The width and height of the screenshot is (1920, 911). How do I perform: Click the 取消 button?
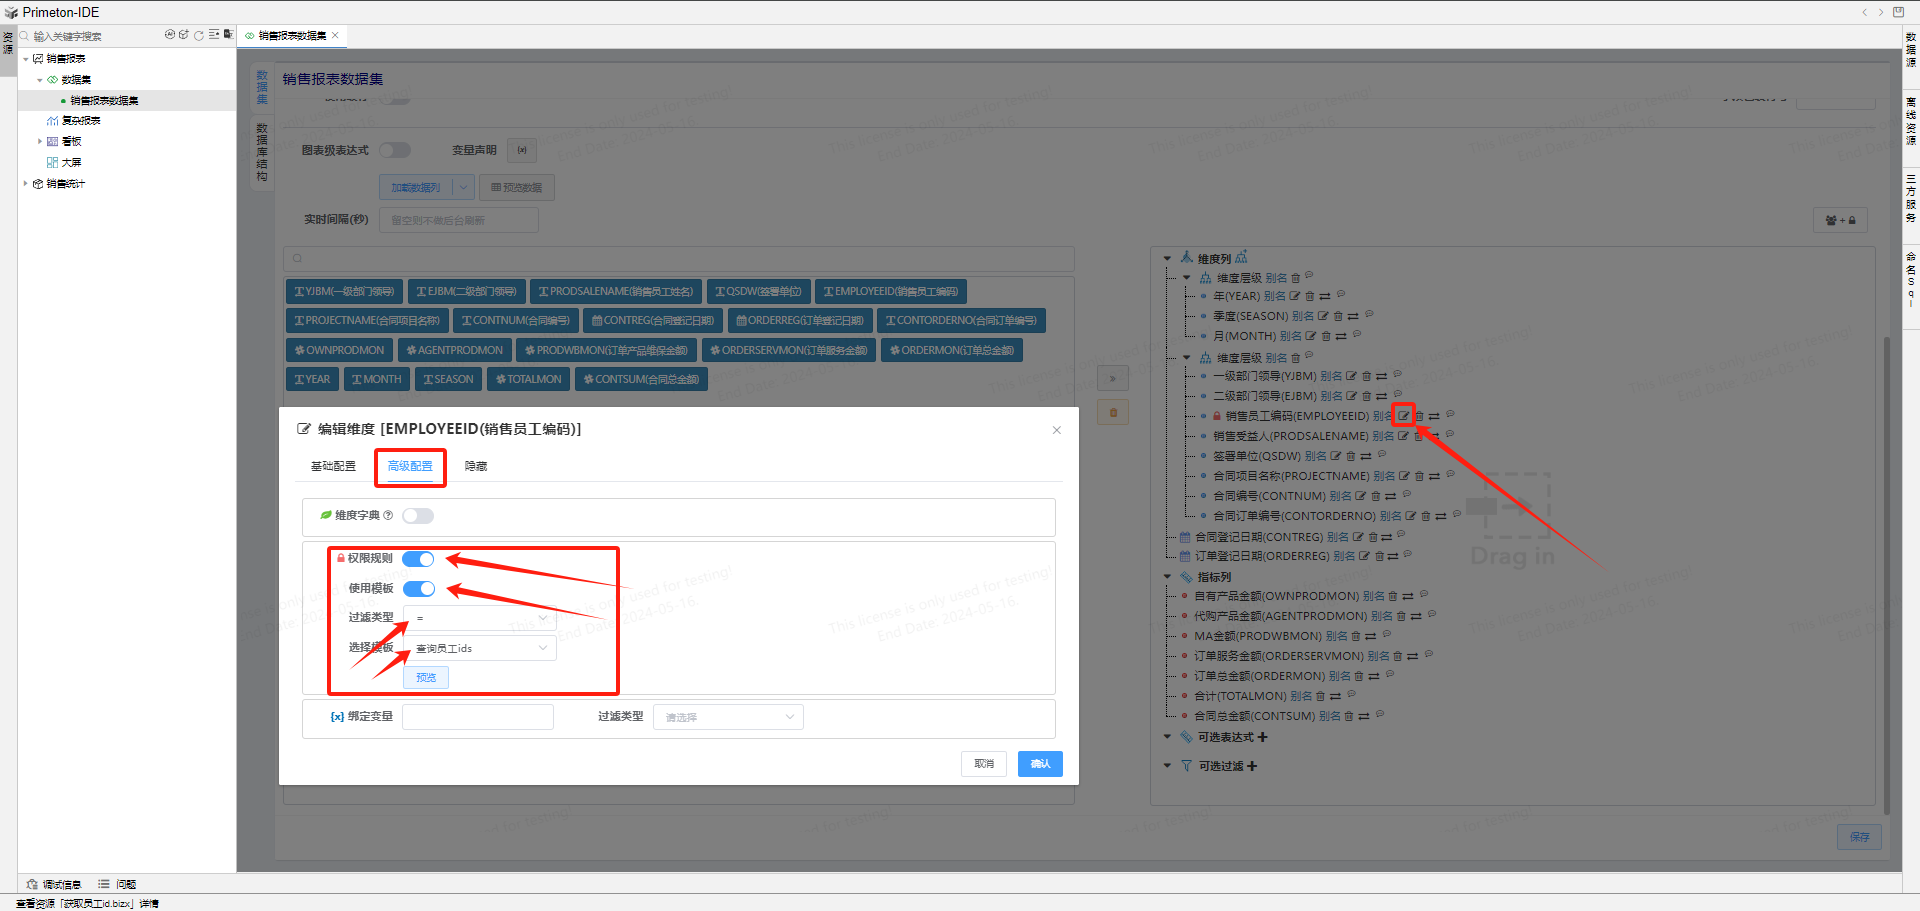click(984, 764)
